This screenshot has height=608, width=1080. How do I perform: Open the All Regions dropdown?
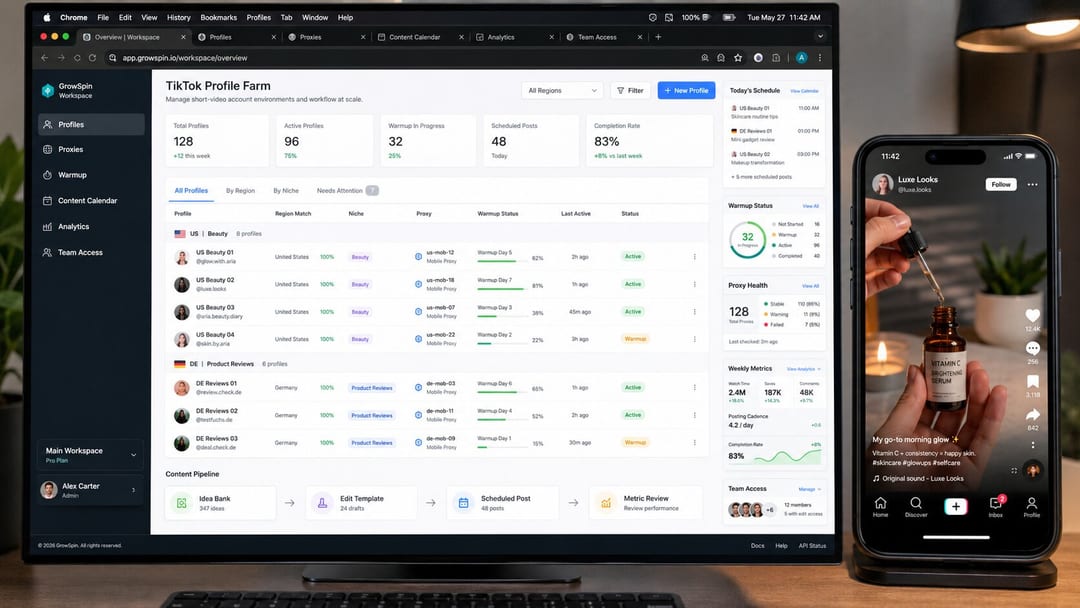point(563,91)
